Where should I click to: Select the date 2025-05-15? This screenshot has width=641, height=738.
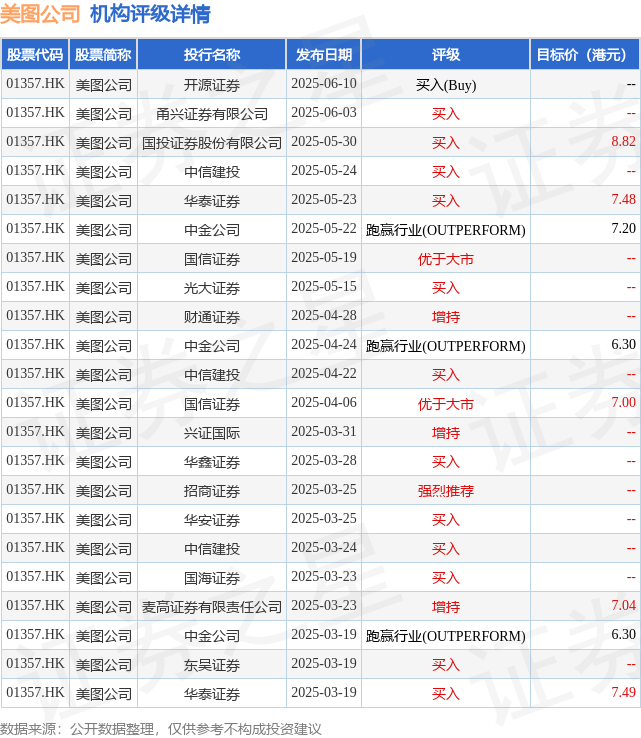[x=324, y=286]
